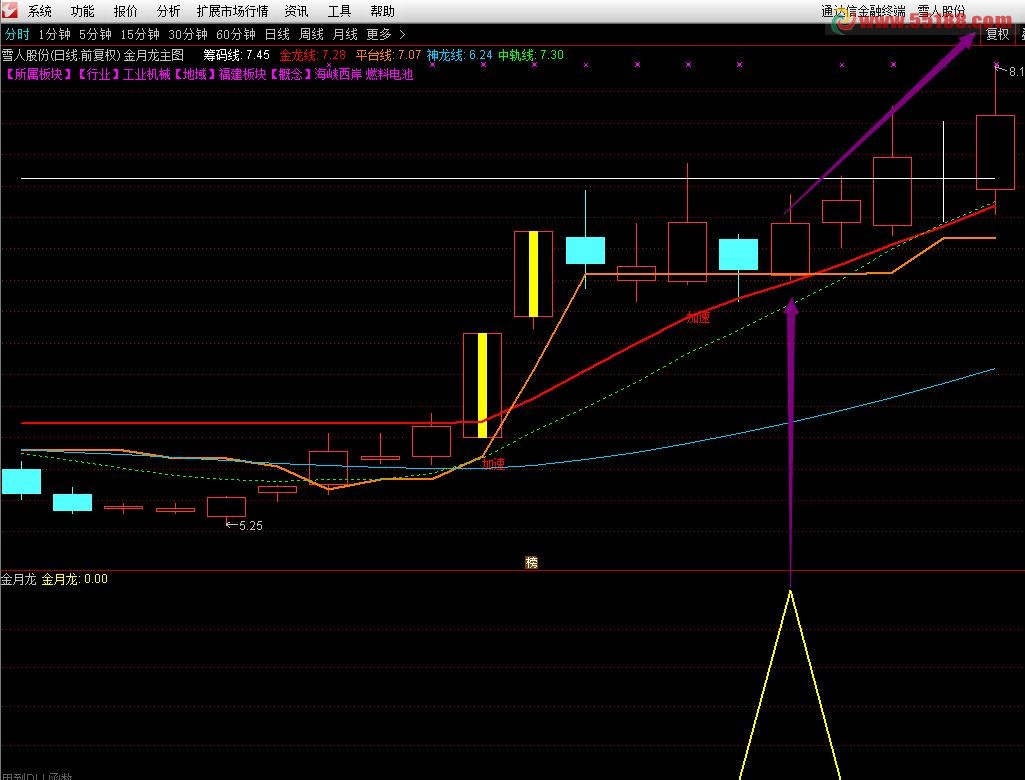
Task: Expand the 更多 periods dropdown
Action: [x=385, y=34]
